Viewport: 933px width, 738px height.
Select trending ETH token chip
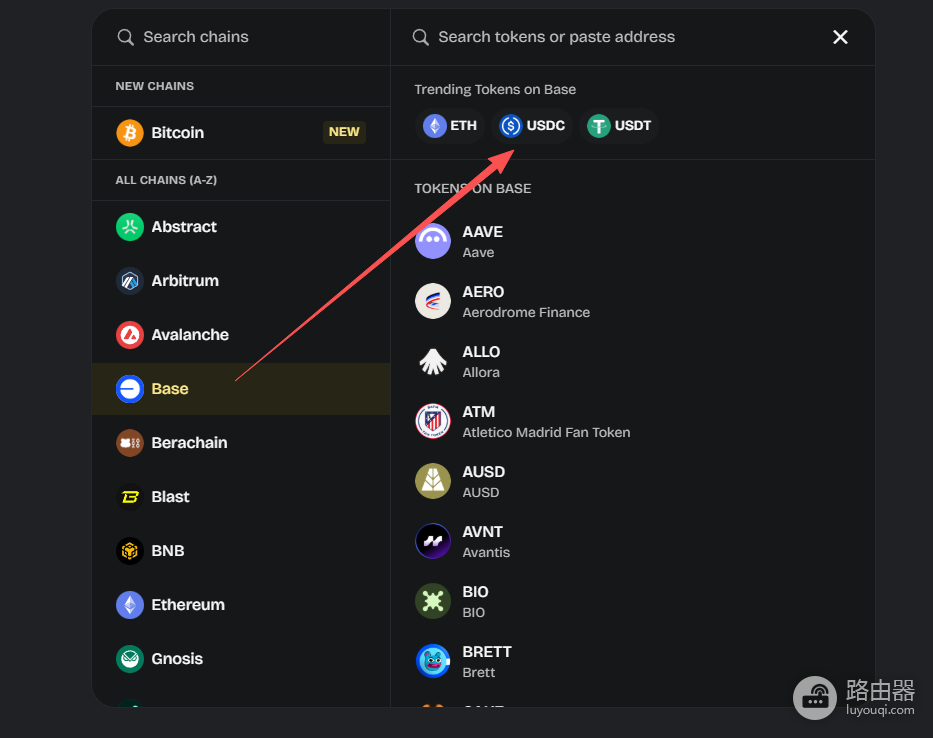450,126
